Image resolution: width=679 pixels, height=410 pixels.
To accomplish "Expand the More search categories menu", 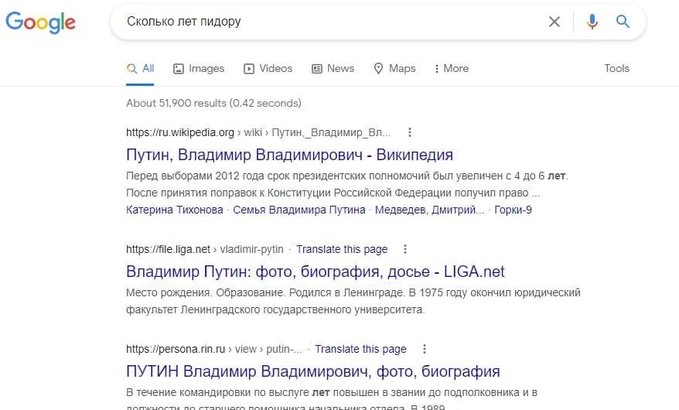I will tap(451, 68).
